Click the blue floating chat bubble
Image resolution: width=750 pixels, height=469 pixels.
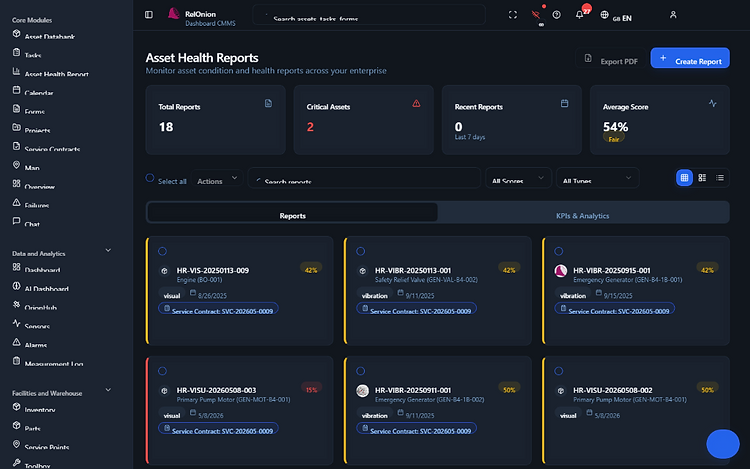coord(723,444)
